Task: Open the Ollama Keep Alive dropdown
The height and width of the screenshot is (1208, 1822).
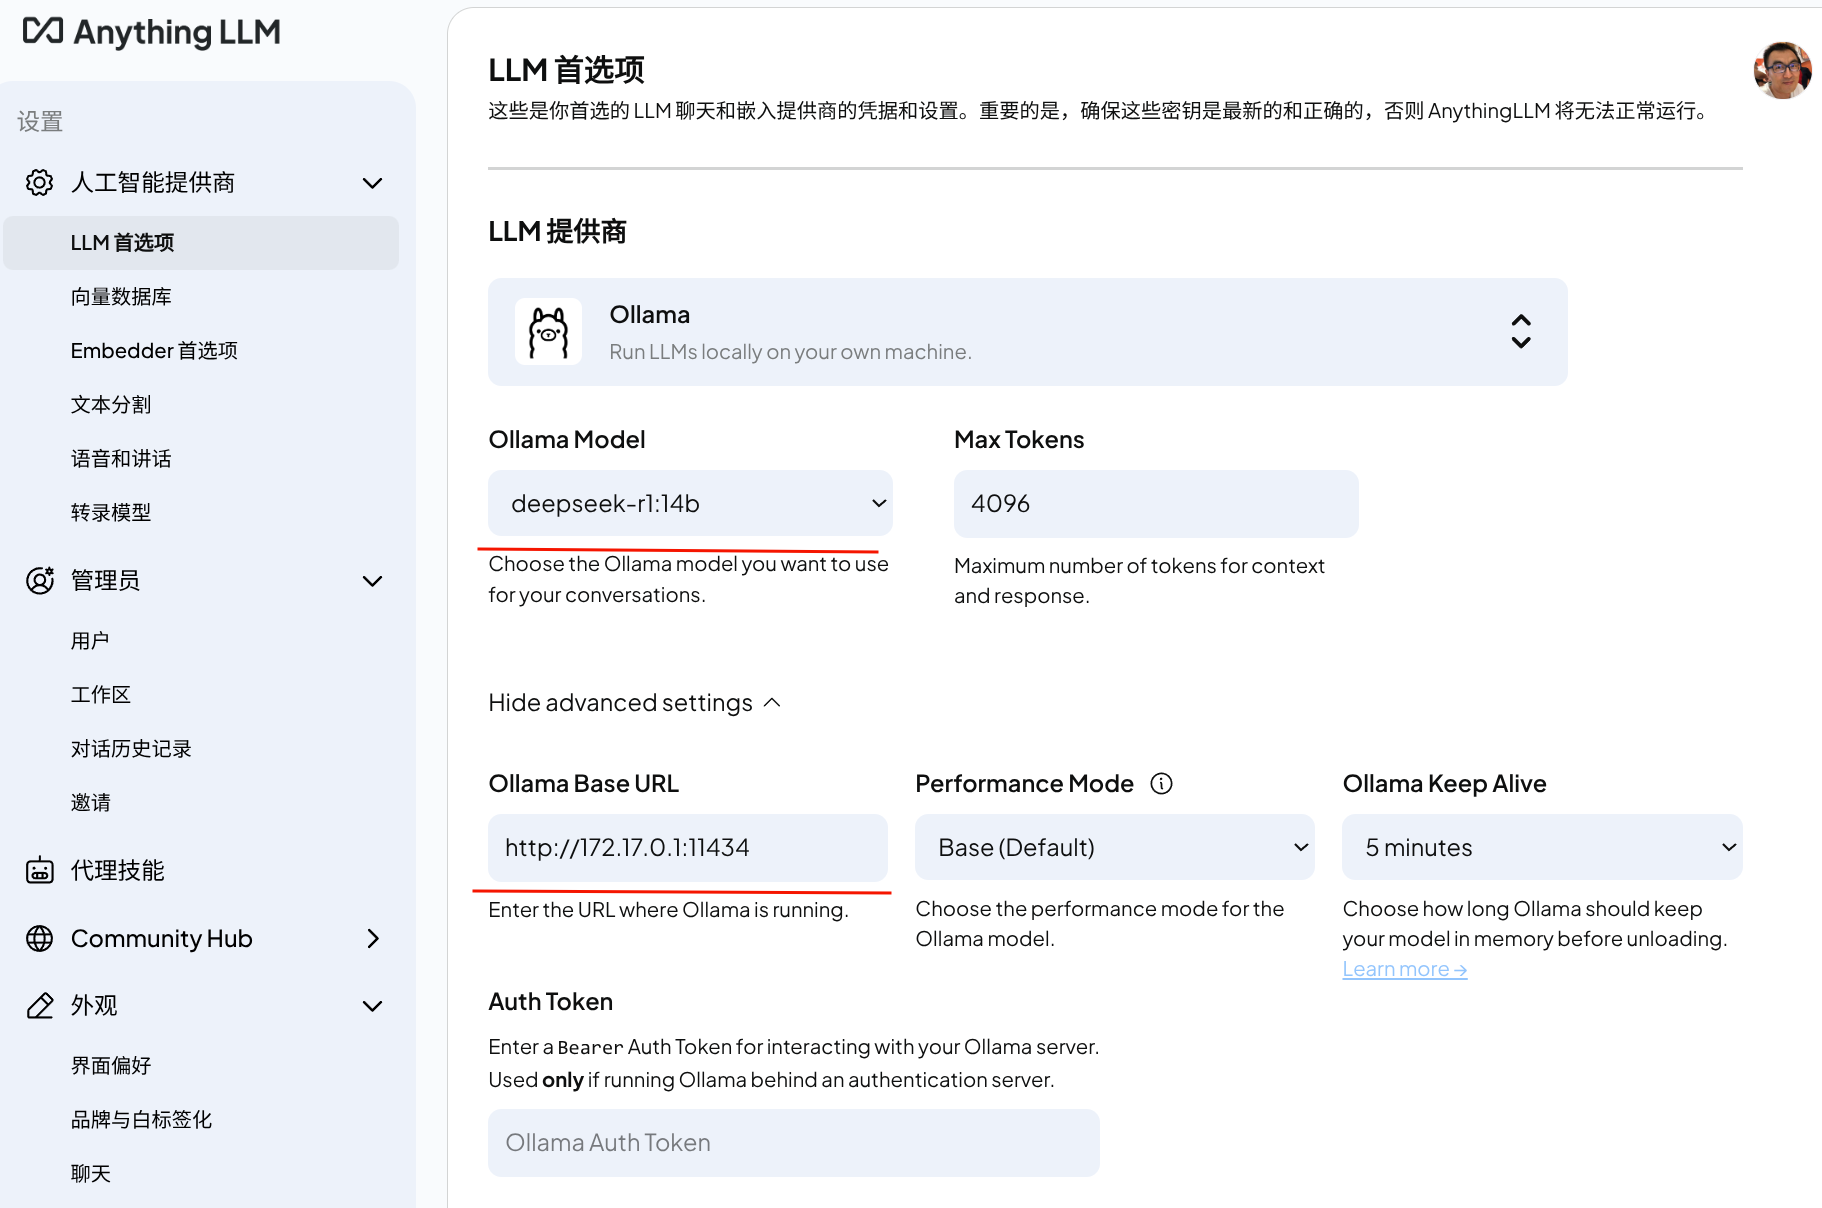Action: (1542, 847)
